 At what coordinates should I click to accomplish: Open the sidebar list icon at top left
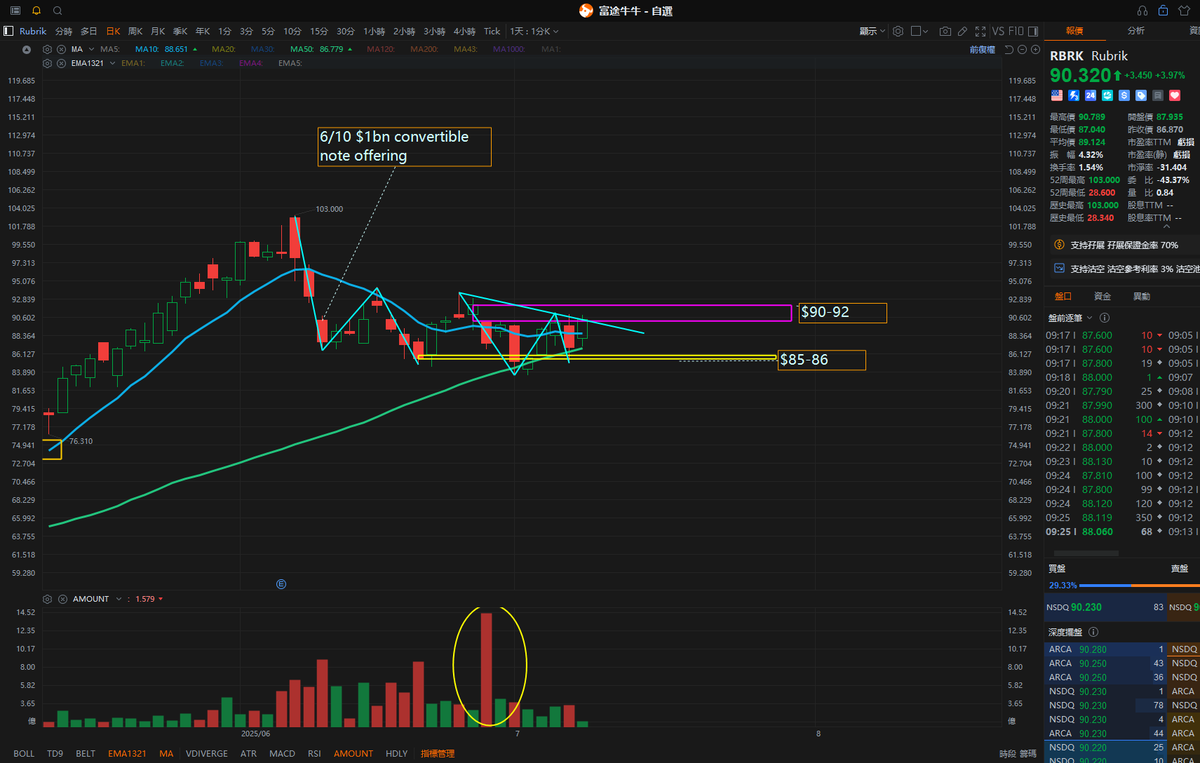point(16,10)
